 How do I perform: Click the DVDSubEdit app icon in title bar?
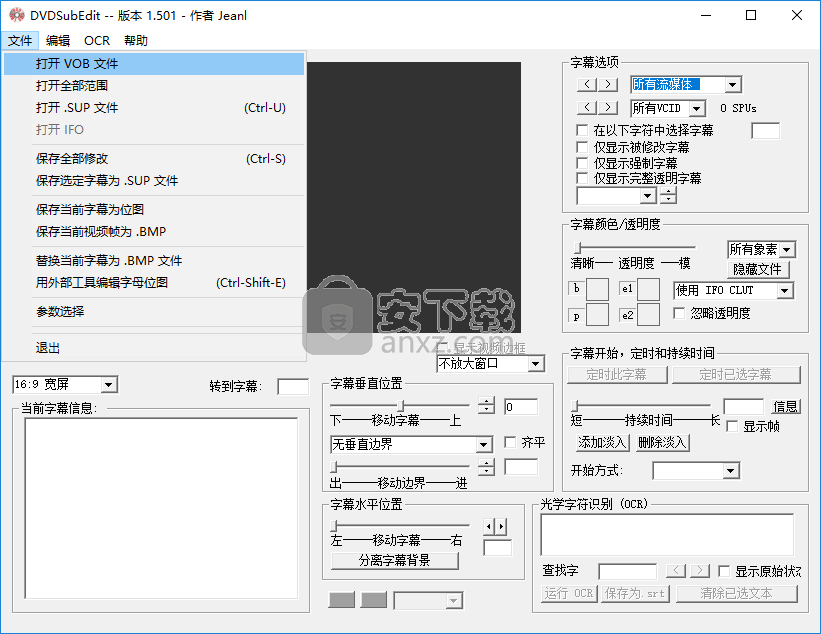(x=17, y=15)
